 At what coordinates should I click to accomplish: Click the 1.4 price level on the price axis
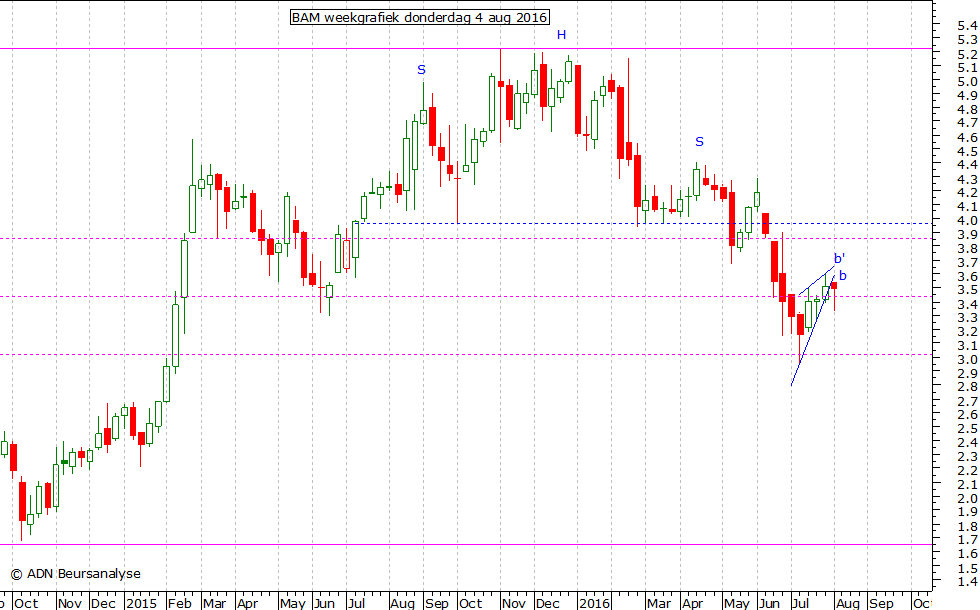coord(967,582)
